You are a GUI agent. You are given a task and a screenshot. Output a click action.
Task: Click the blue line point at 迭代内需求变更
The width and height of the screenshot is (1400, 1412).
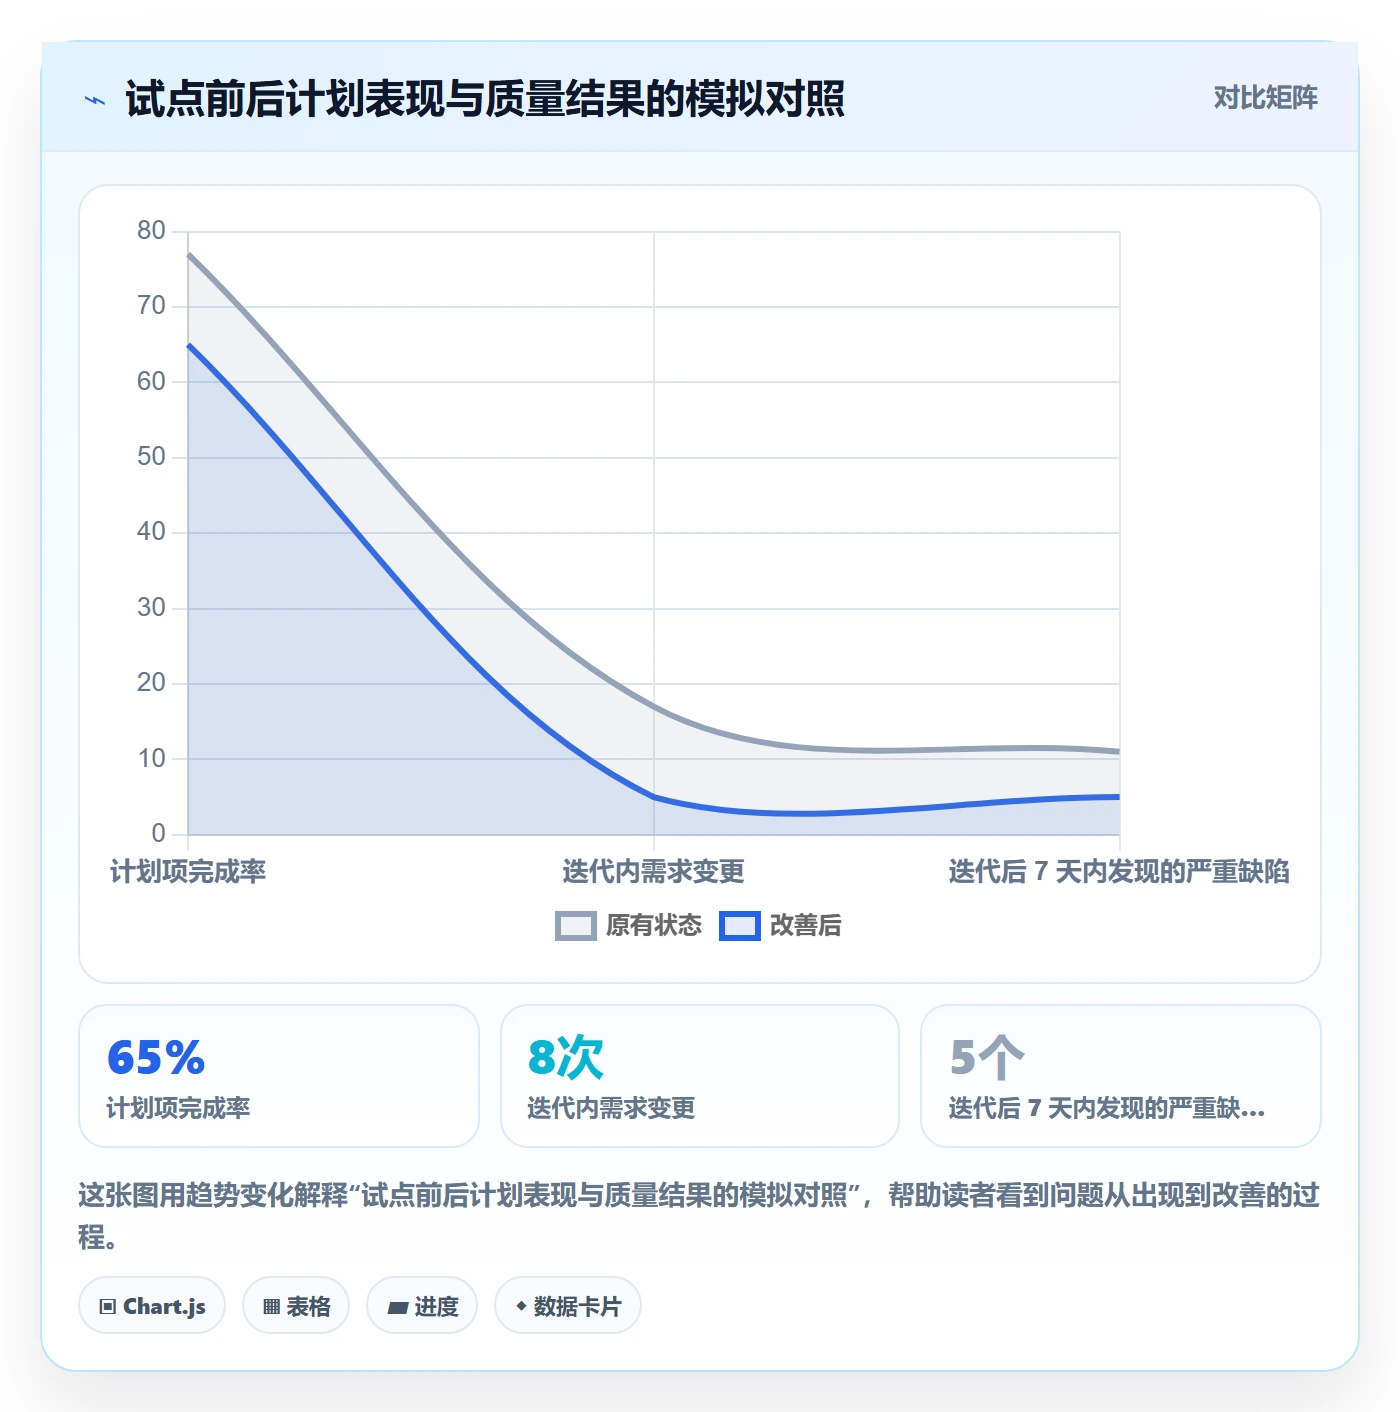coord(654,797)
